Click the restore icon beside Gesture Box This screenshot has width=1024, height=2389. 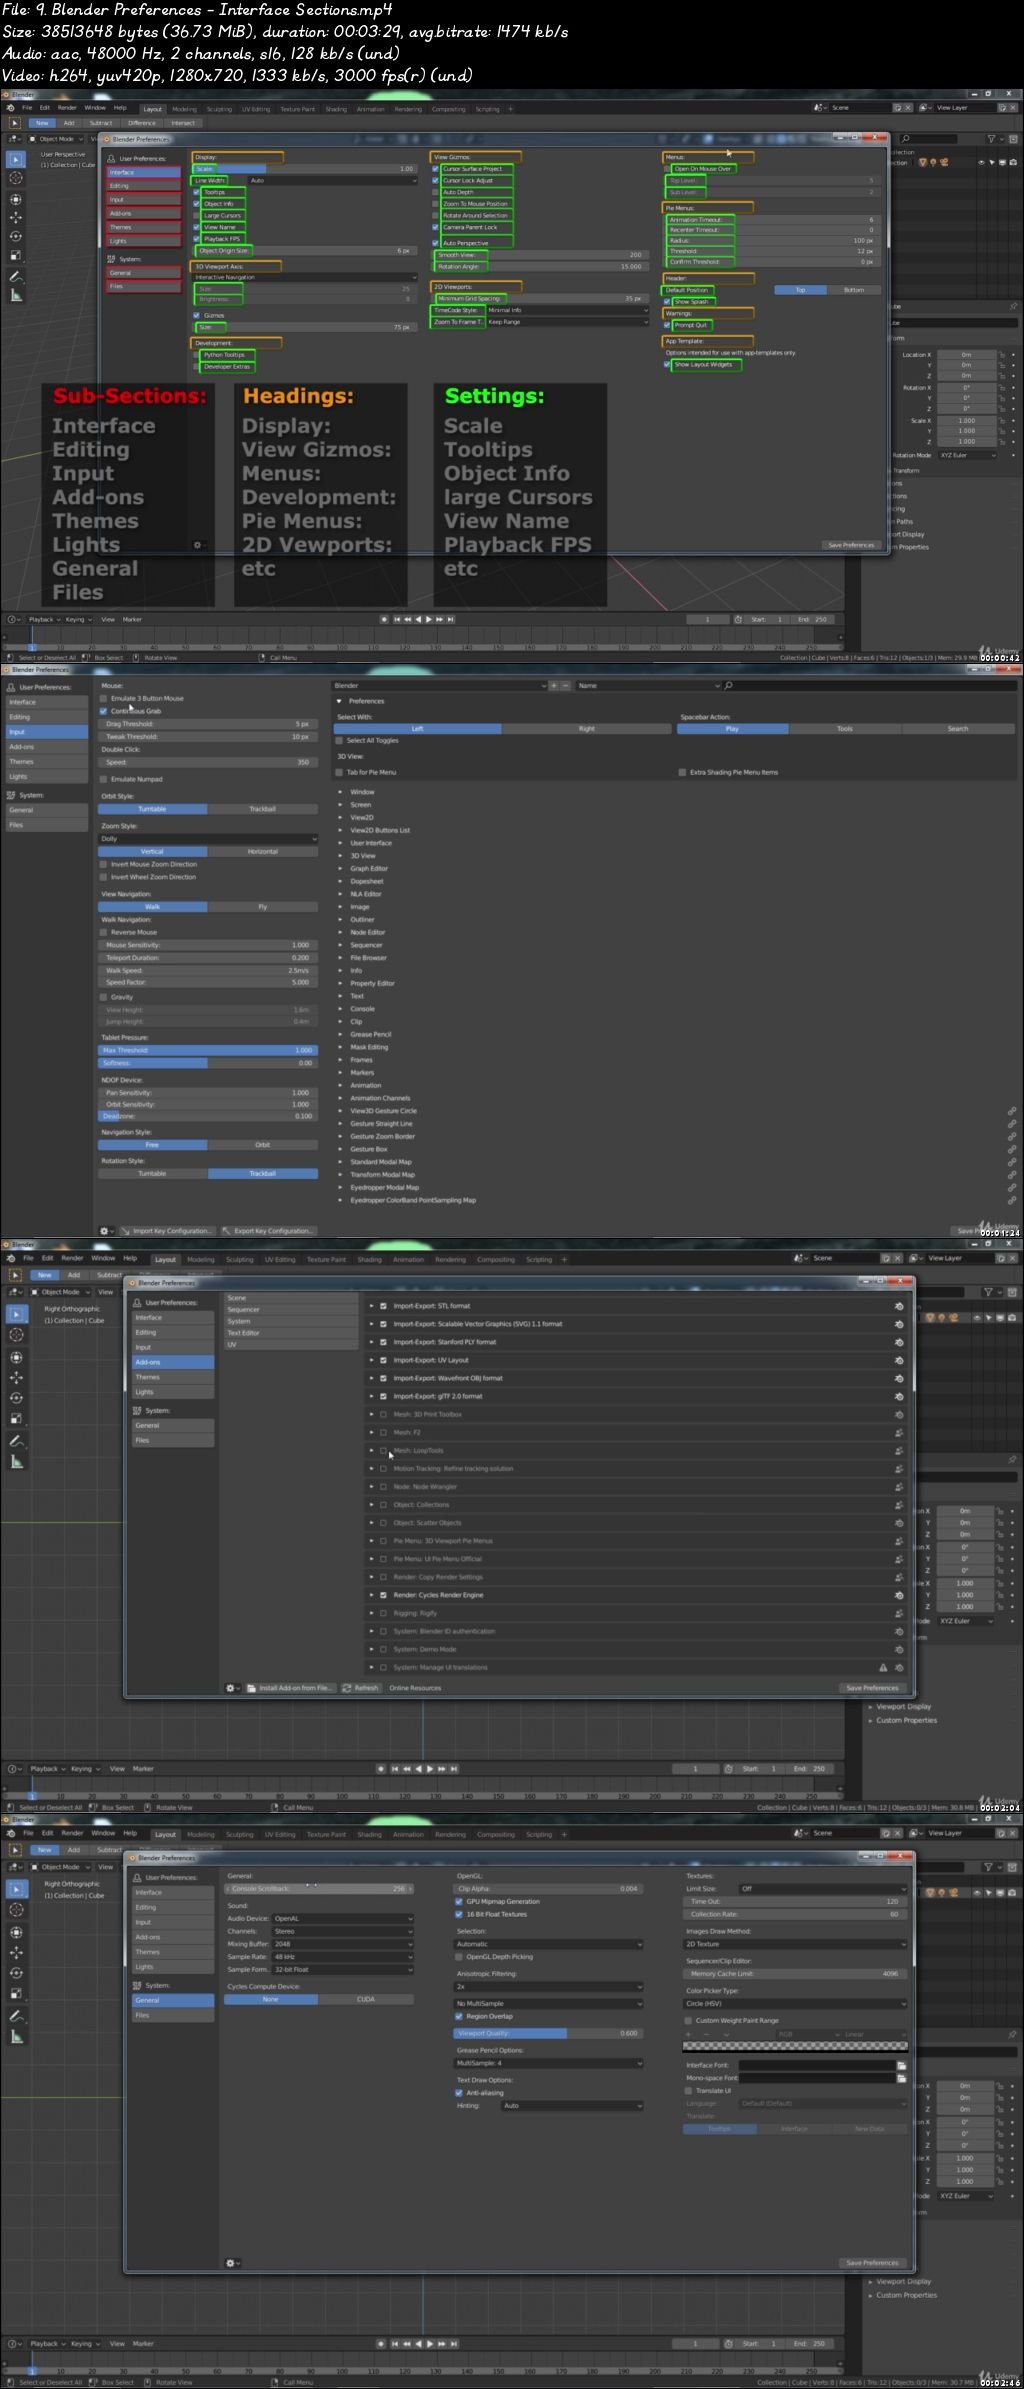pos(1012,1149)
